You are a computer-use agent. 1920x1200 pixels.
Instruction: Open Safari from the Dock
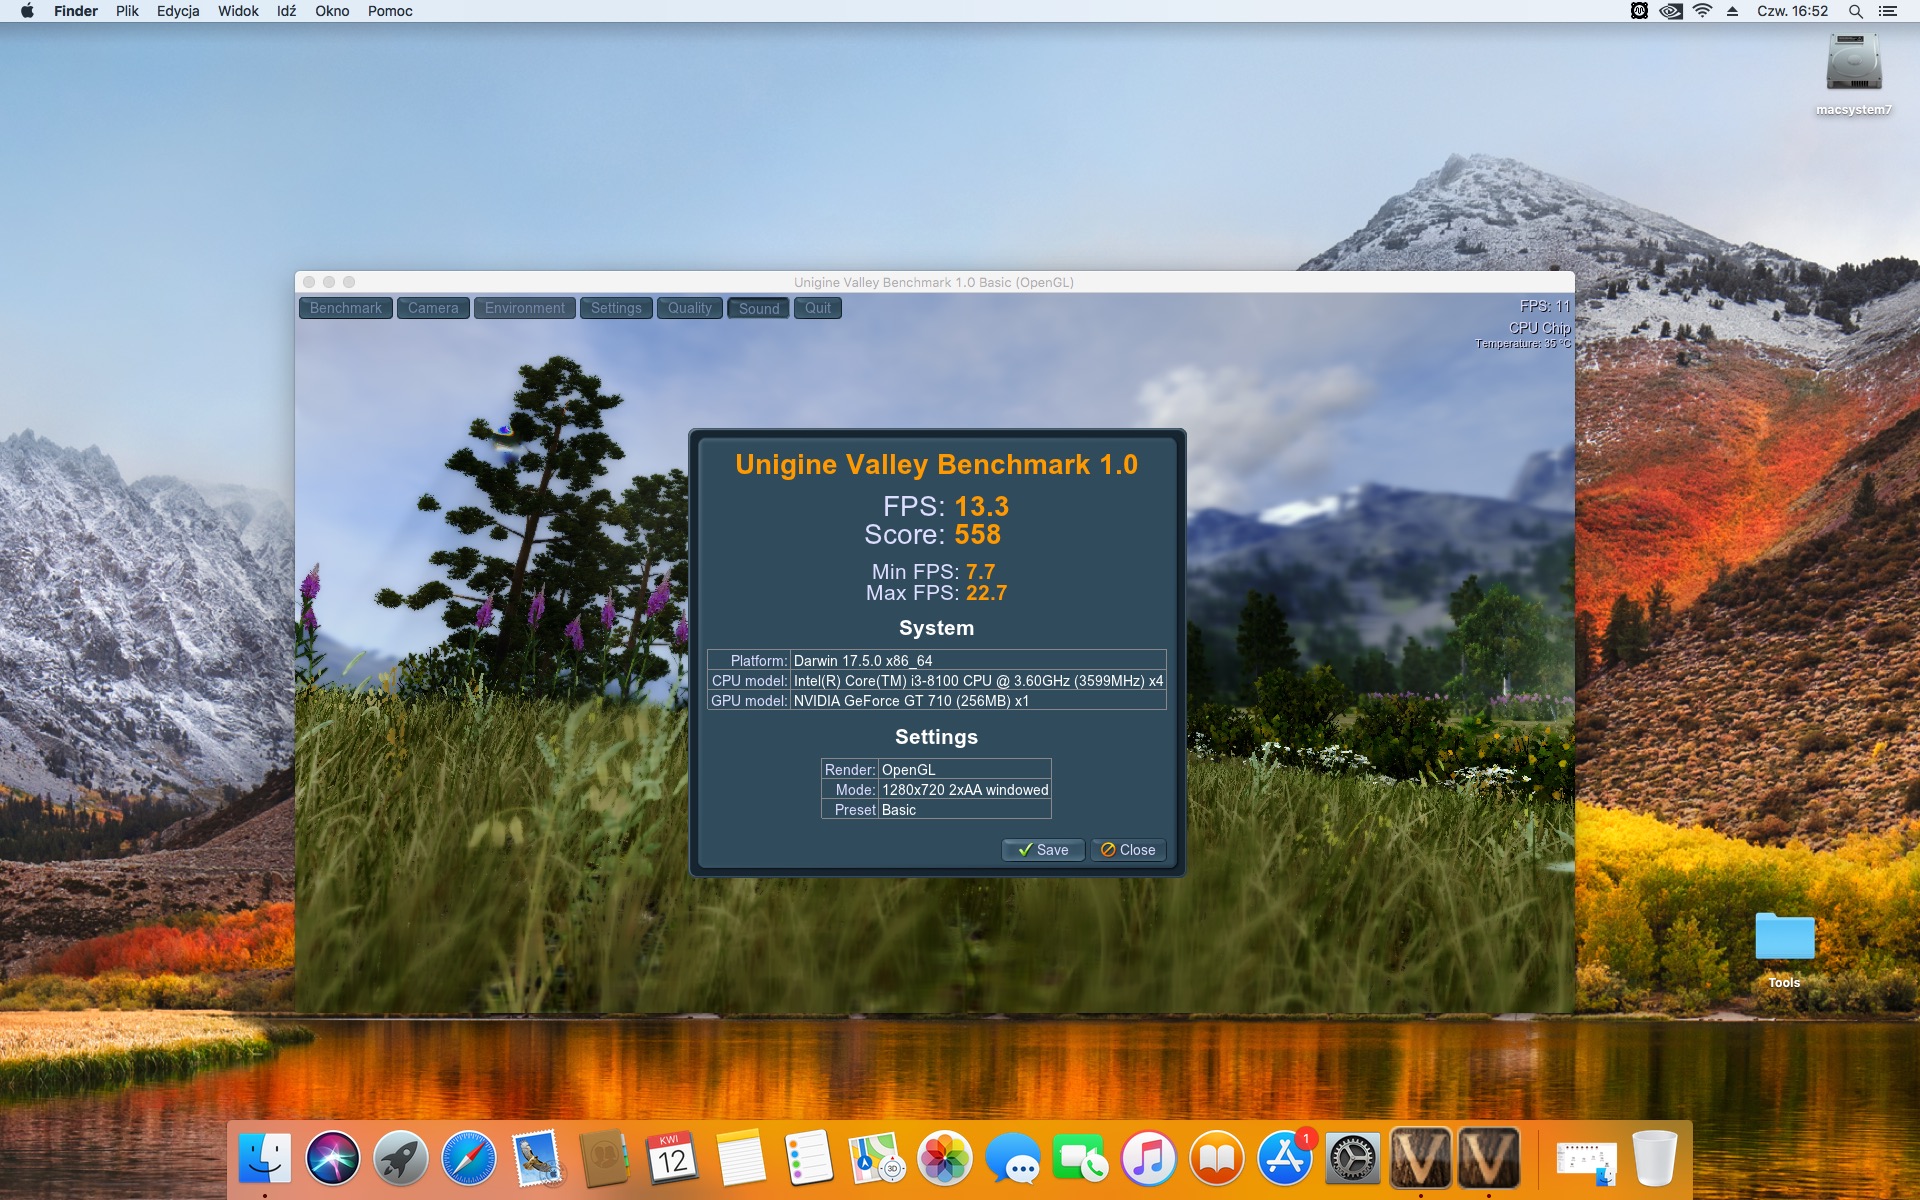468,1160
